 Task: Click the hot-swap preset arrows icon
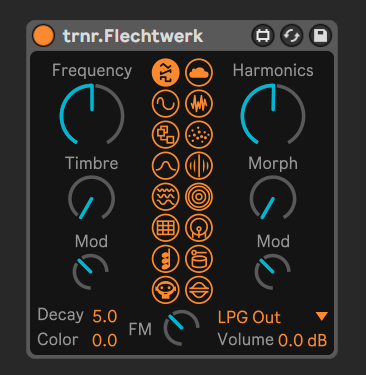292,36
